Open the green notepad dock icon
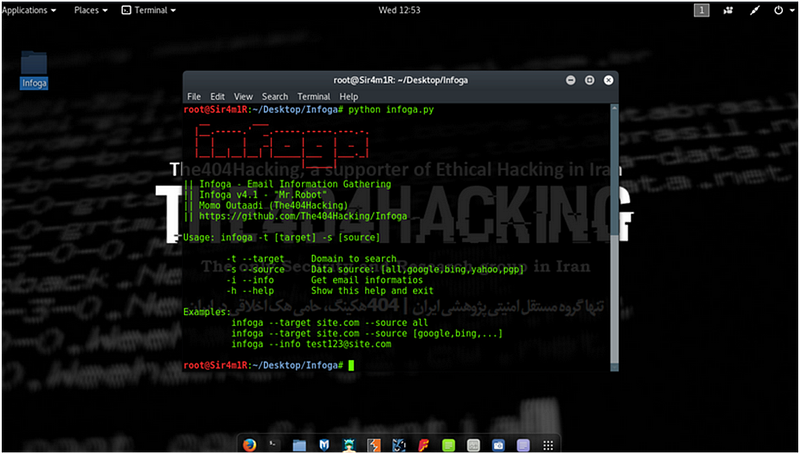Screen dimensions: 800x454 [x=448, y=445]
